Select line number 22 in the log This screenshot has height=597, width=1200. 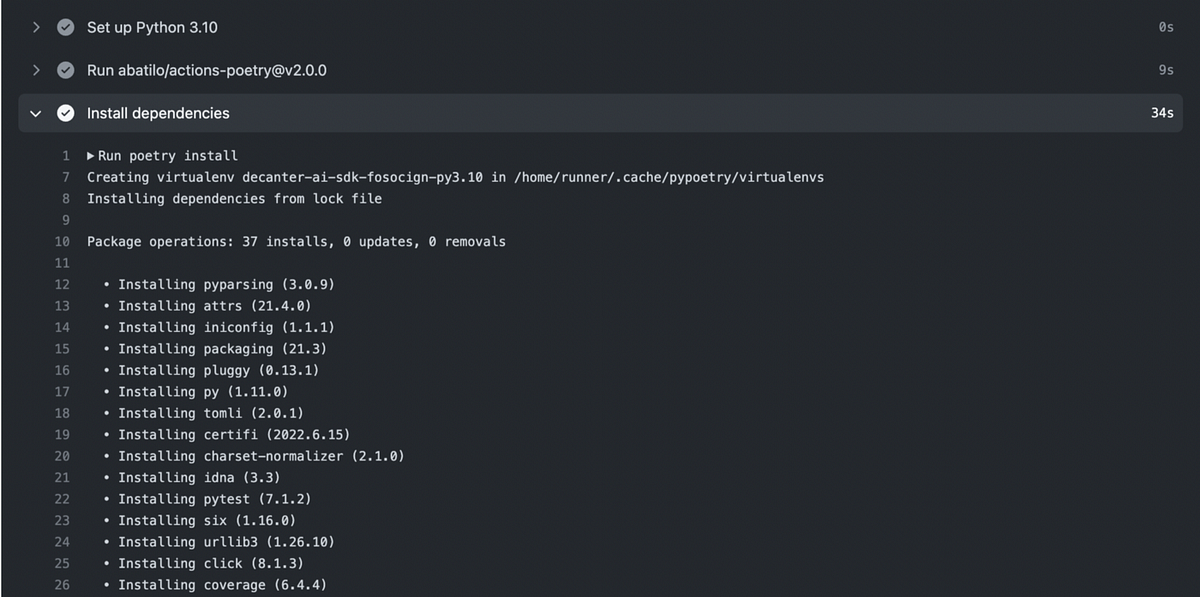pos(62,499)
